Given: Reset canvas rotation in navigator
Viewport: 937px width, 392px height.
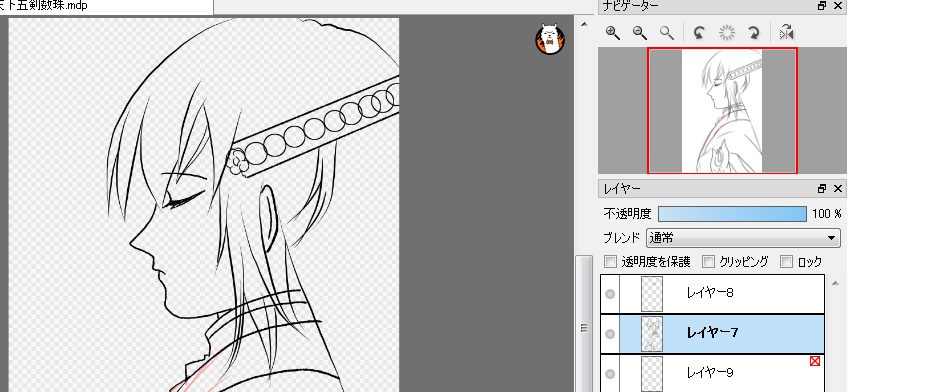Looking at the screenshot, I should (x=726, y=33).
